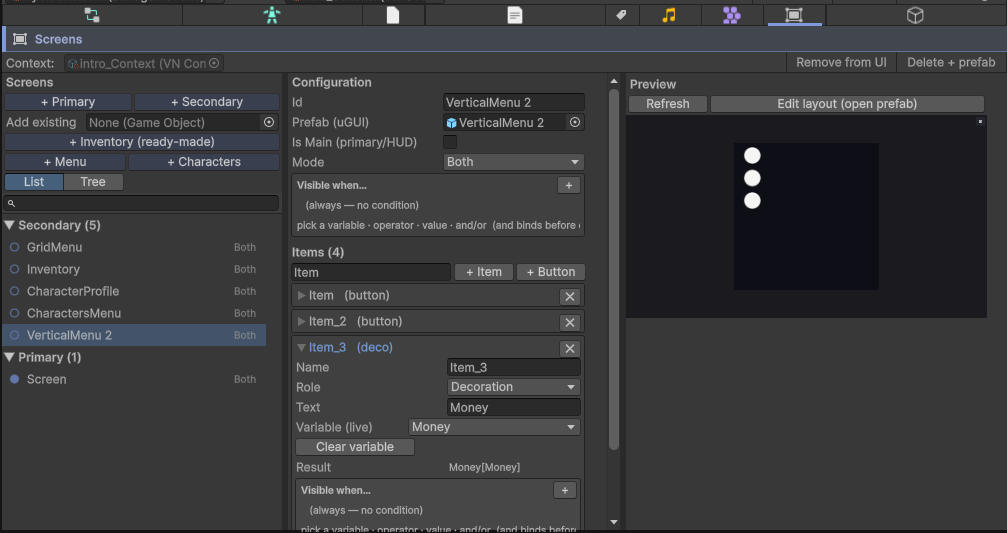The image size is (1007, 533).
Task: Click the scroll up arrow in Configuration
Action: click(614, 81)
